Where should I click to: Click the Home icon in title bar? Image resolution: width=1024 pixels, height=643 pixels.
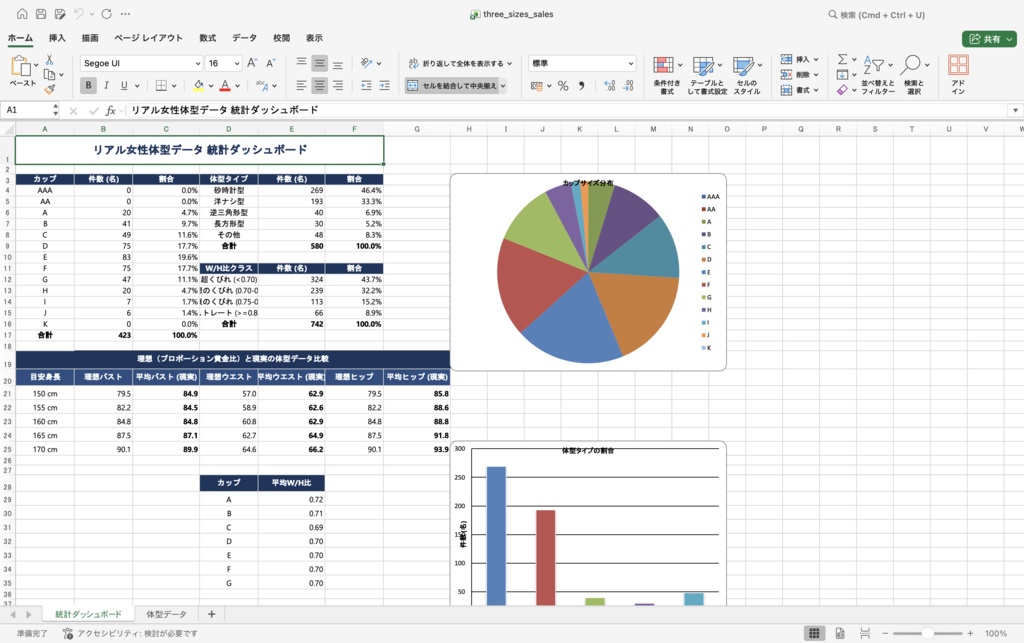[x=22, y=14]
